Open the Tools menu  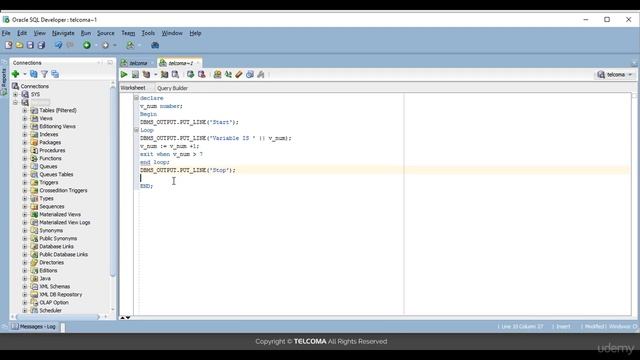[148, 33]
